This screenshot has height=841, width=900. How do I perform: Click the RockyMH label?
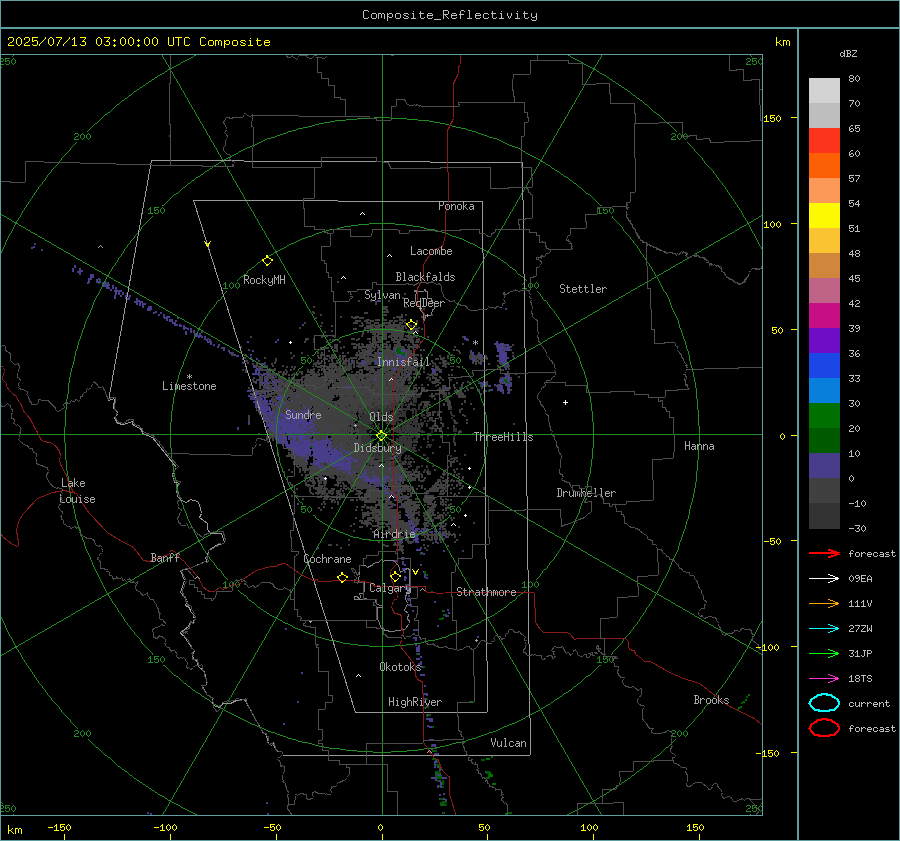[x=264, y=280]
